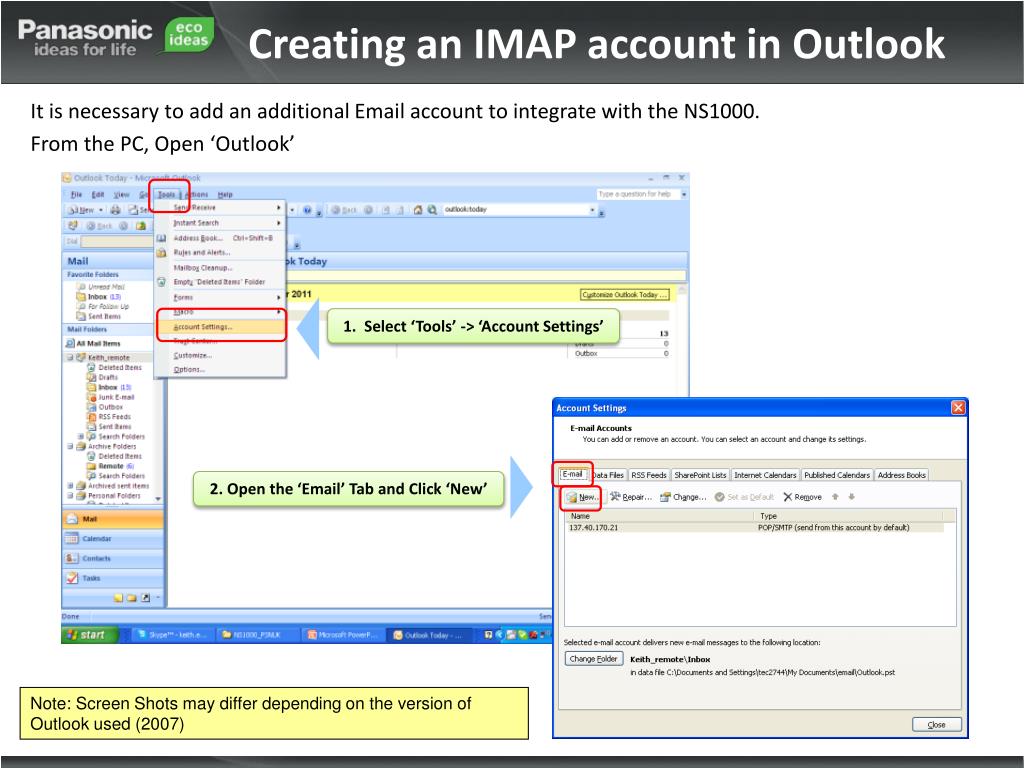The width and height of the screenshot is (1024, 768).
Task: Select Inbox under Favorite Folders
Action: coord(99,296)
